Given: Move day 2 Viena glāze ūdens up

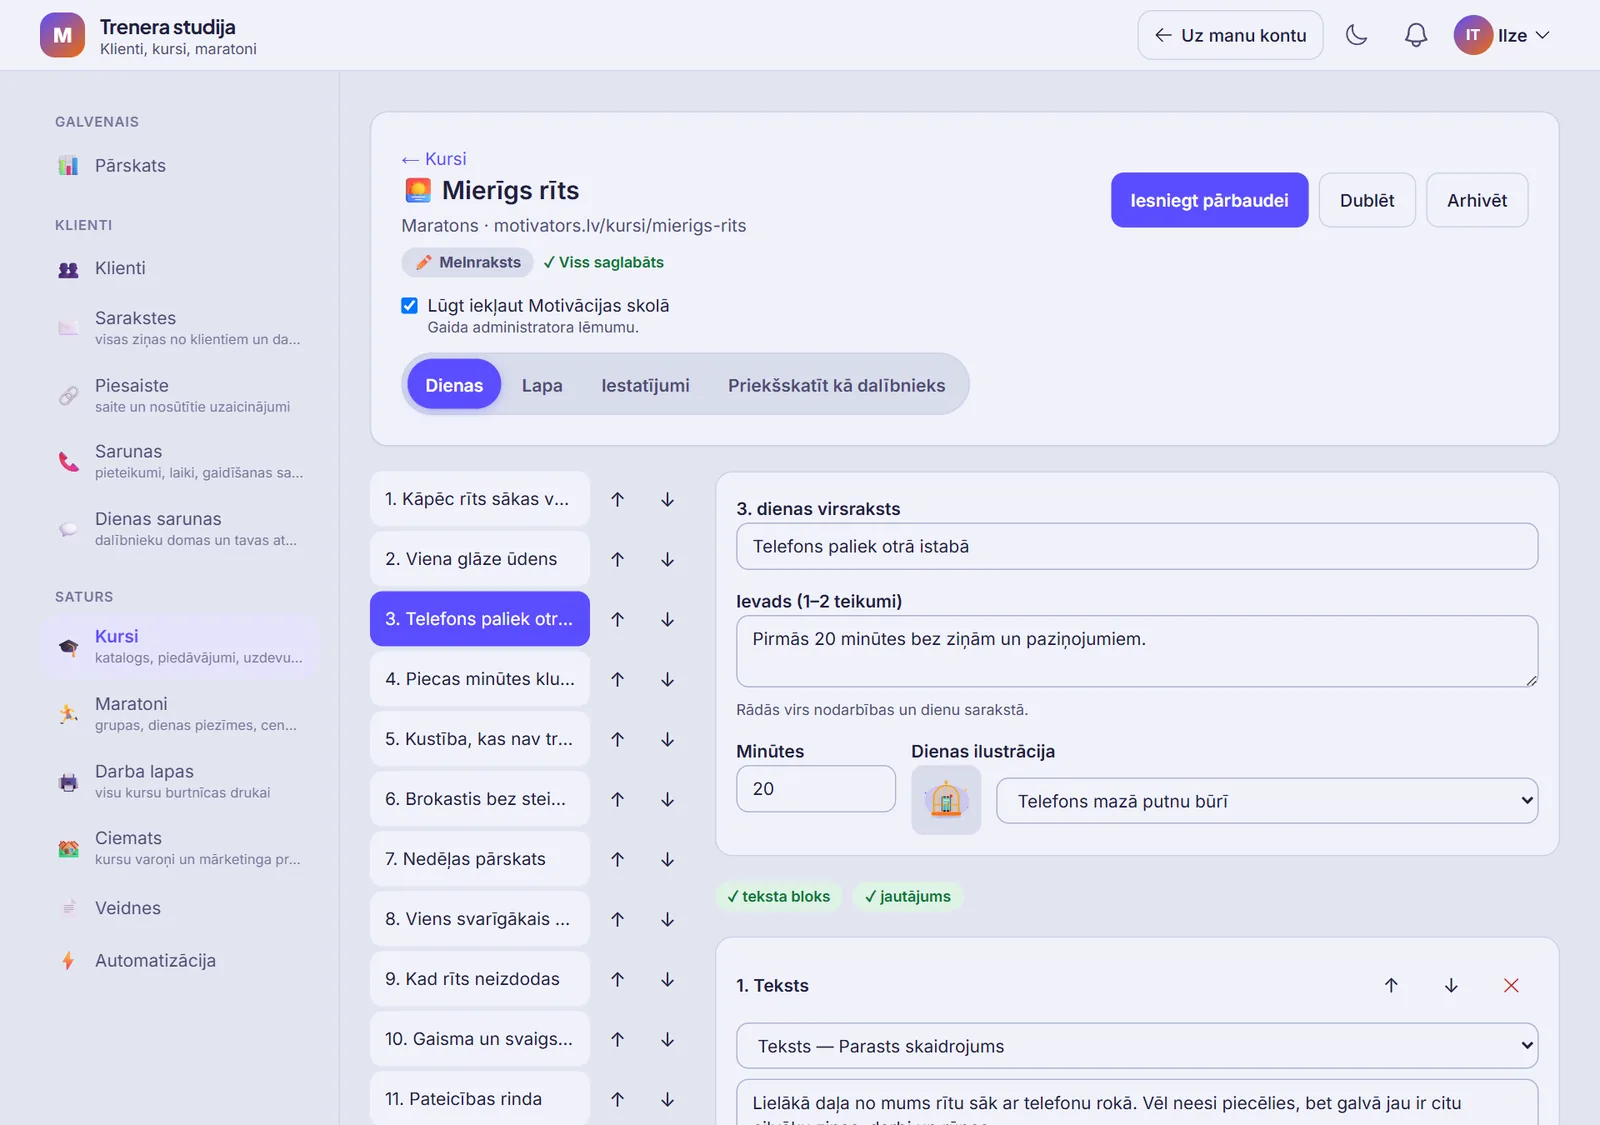Looking at the screenshot, I should (x=618, y=559).
